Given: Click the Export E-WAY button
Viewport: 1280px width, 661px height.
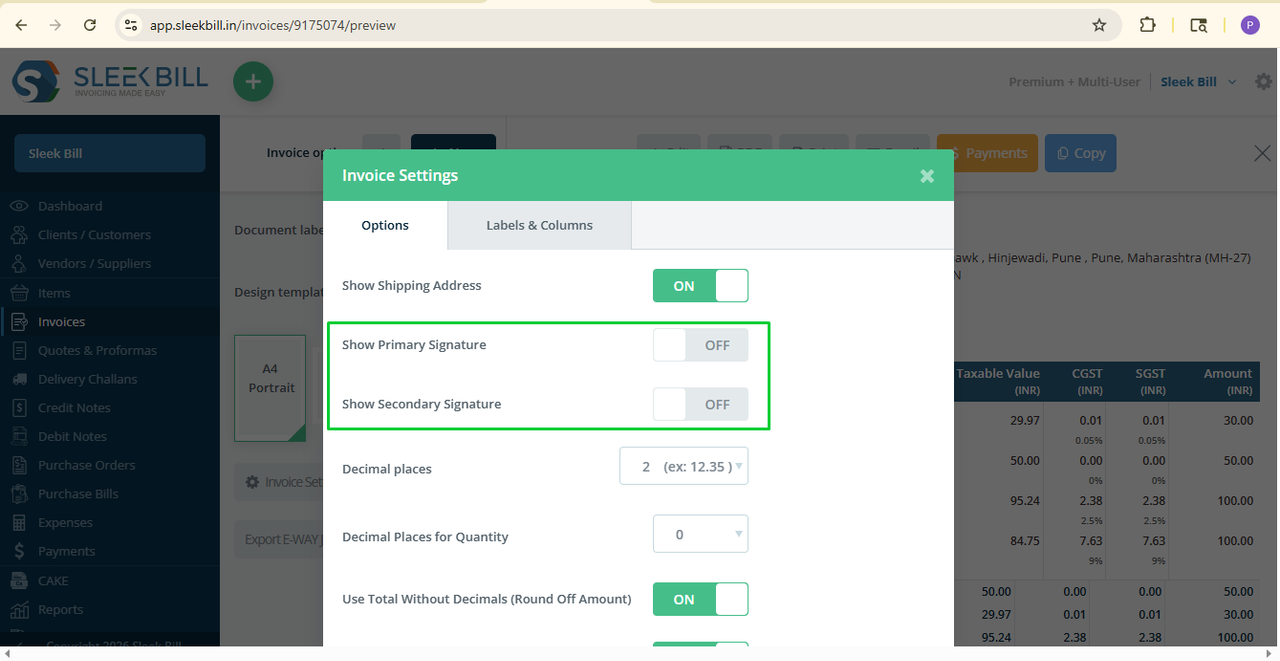Looking at the screenshot, I should tap(279, 539).
